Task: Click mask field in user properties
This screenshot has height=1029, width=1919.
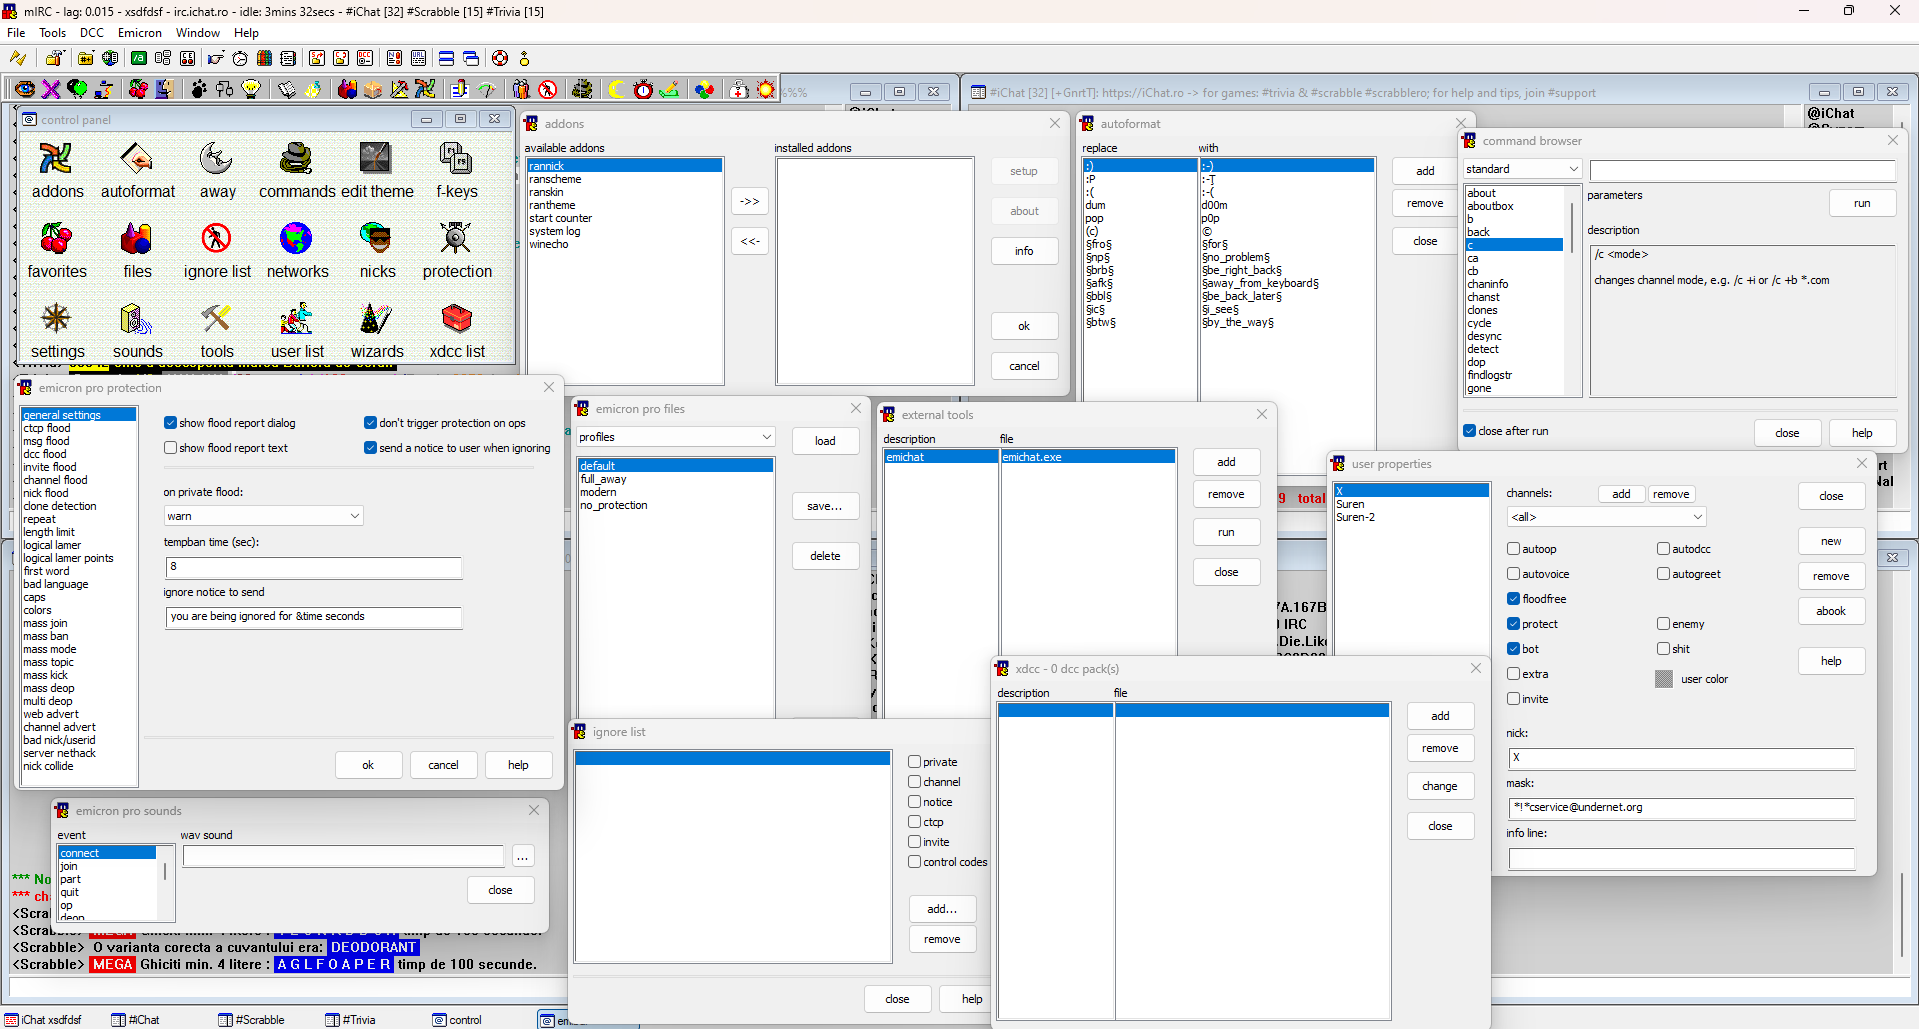Action: tap(1681, 808)
